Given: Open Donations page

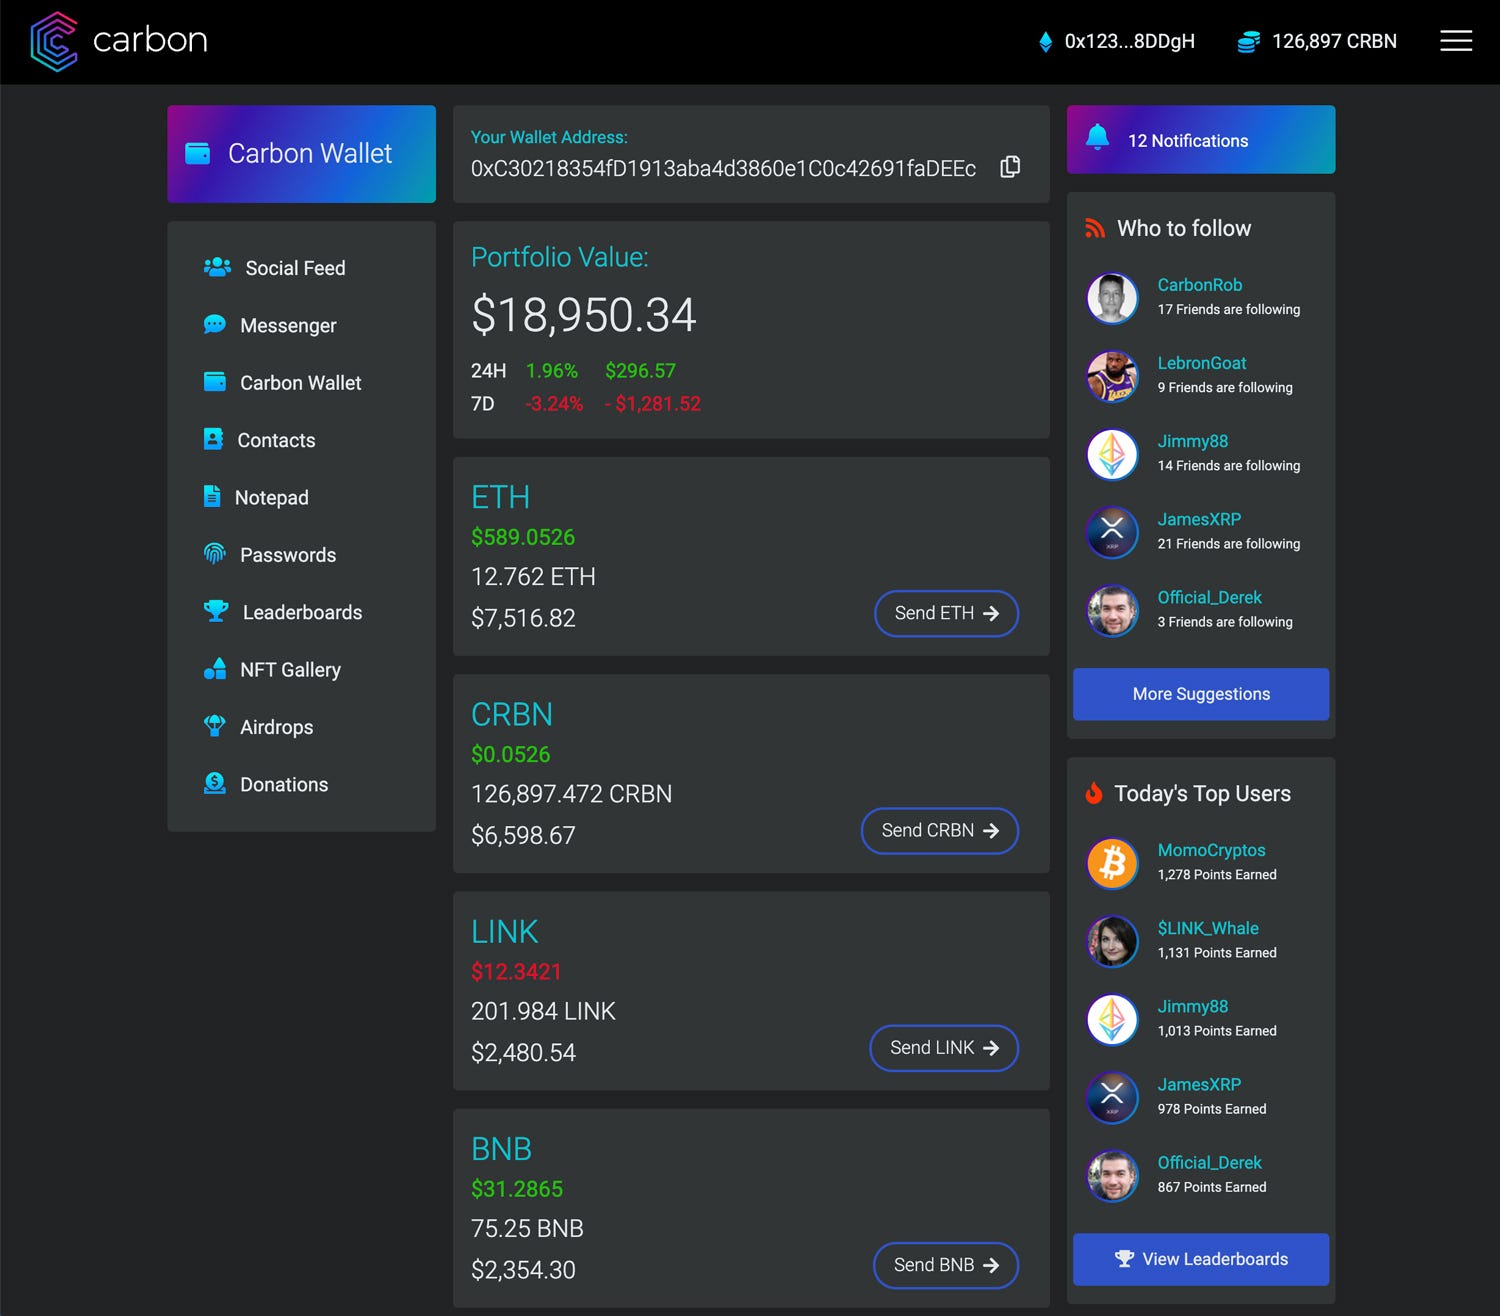Looking at the screenshot, I should [284, 784].
